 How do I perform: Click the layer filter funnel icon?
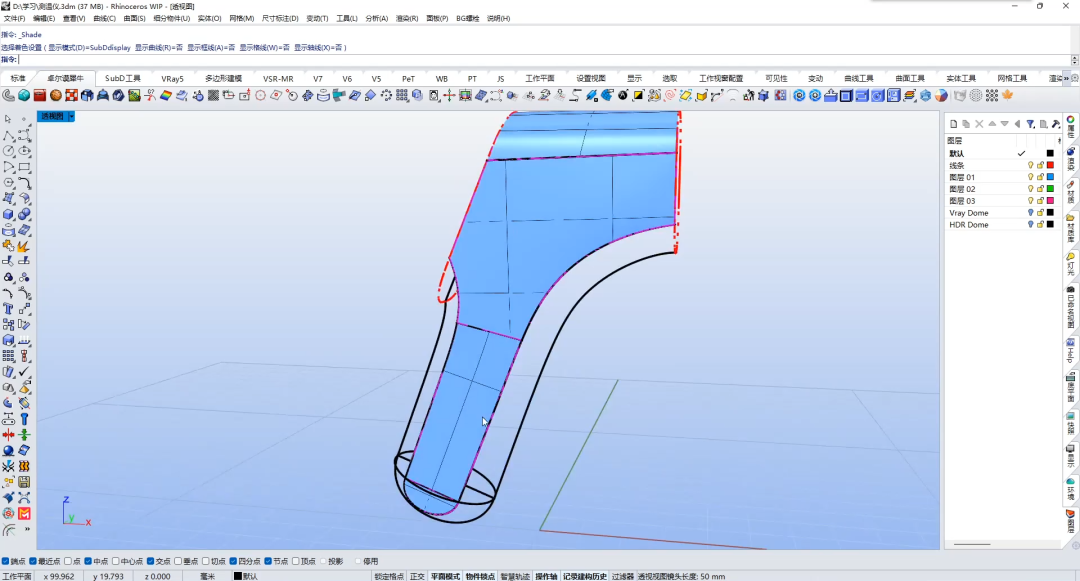[1030, 124]
